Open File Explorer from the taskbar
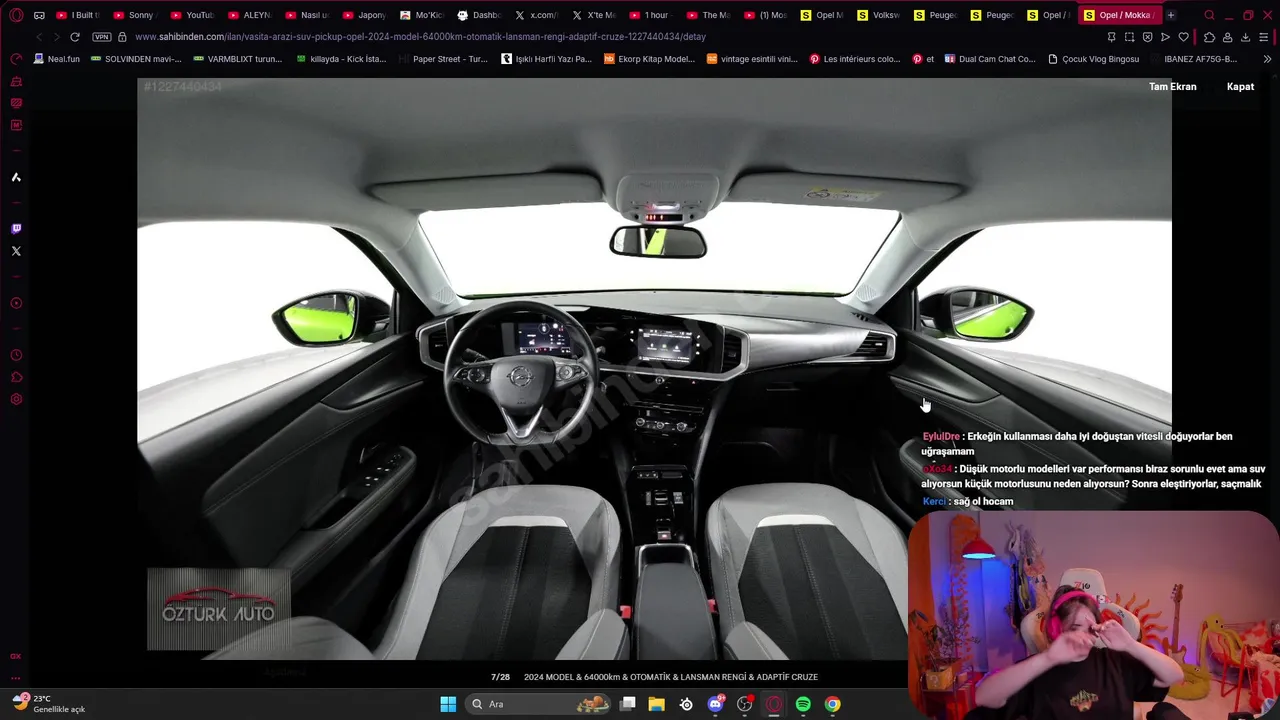 657,704
